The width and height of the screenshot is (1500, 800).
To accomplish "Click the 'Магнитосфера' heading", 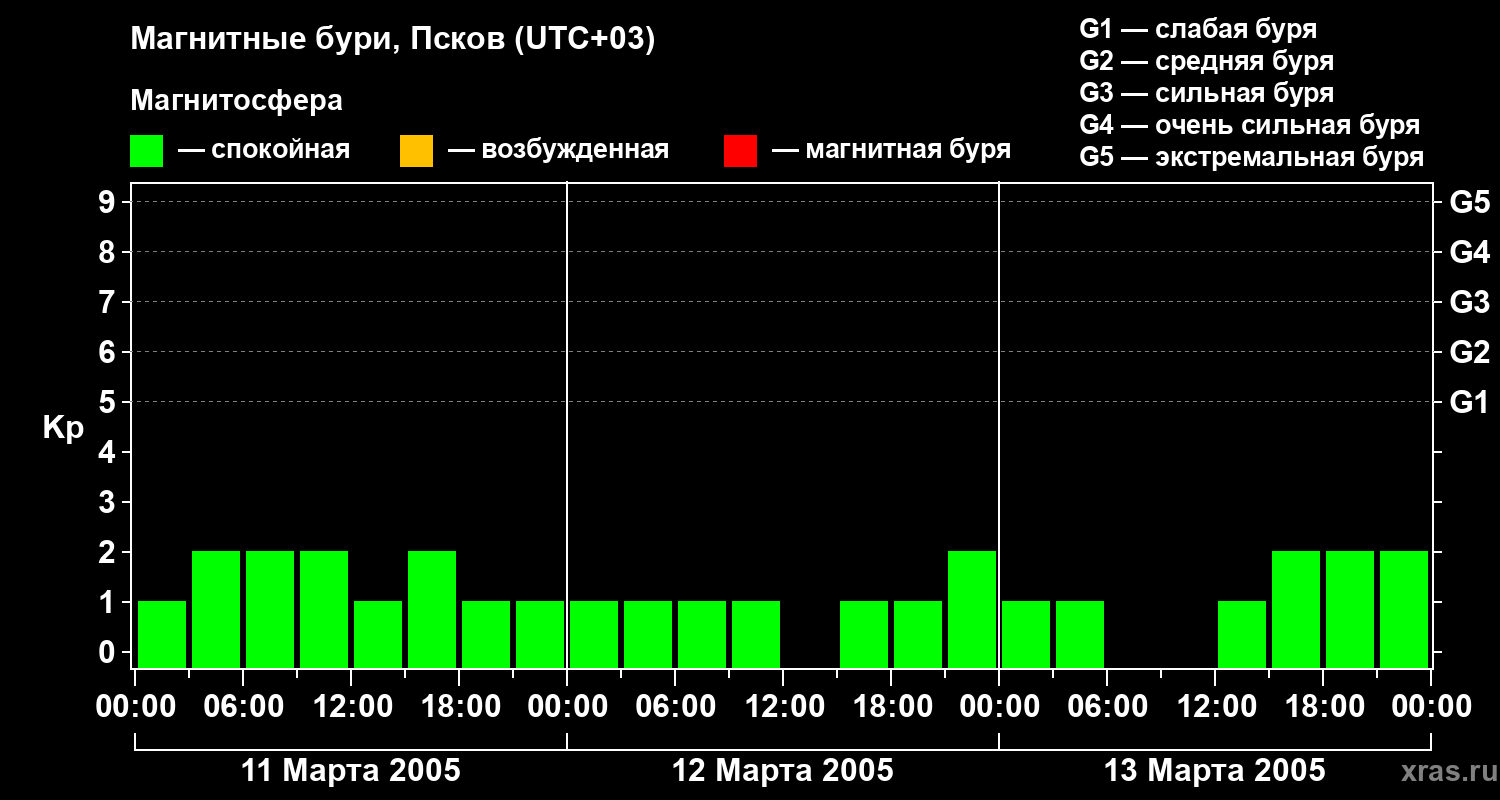I will pos(236,101).
